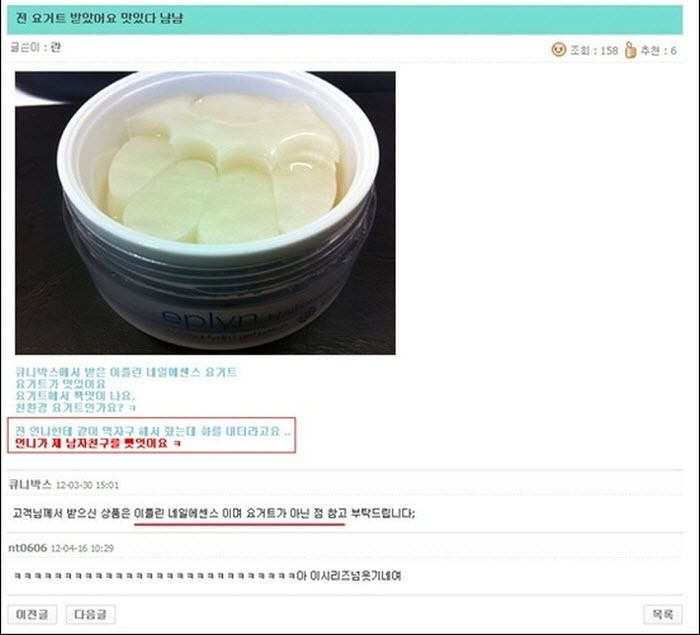This screenshot has width=700, height=635.
Task: Click the line 친환경 요거트인가요?
Action: tap(75, 407)
